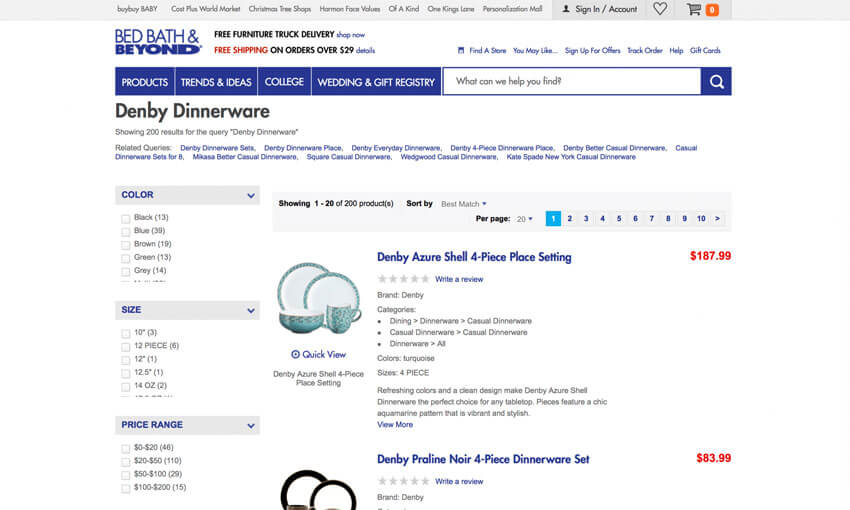850x510 pixels.
Task: Open Gift Cards link
Action: coord(705,50)
